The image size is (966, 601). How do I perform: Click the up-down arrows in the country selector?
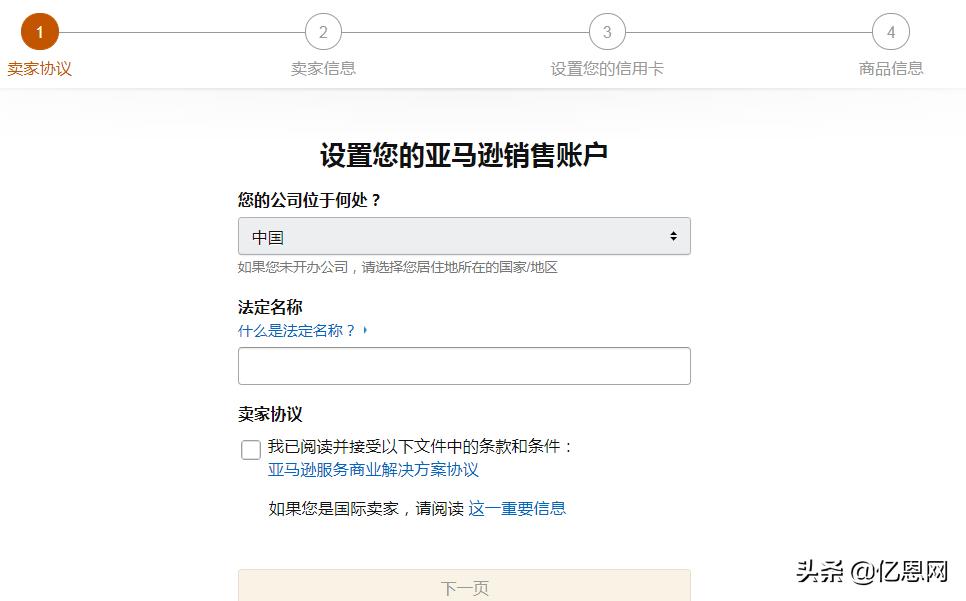pos(676,236)
